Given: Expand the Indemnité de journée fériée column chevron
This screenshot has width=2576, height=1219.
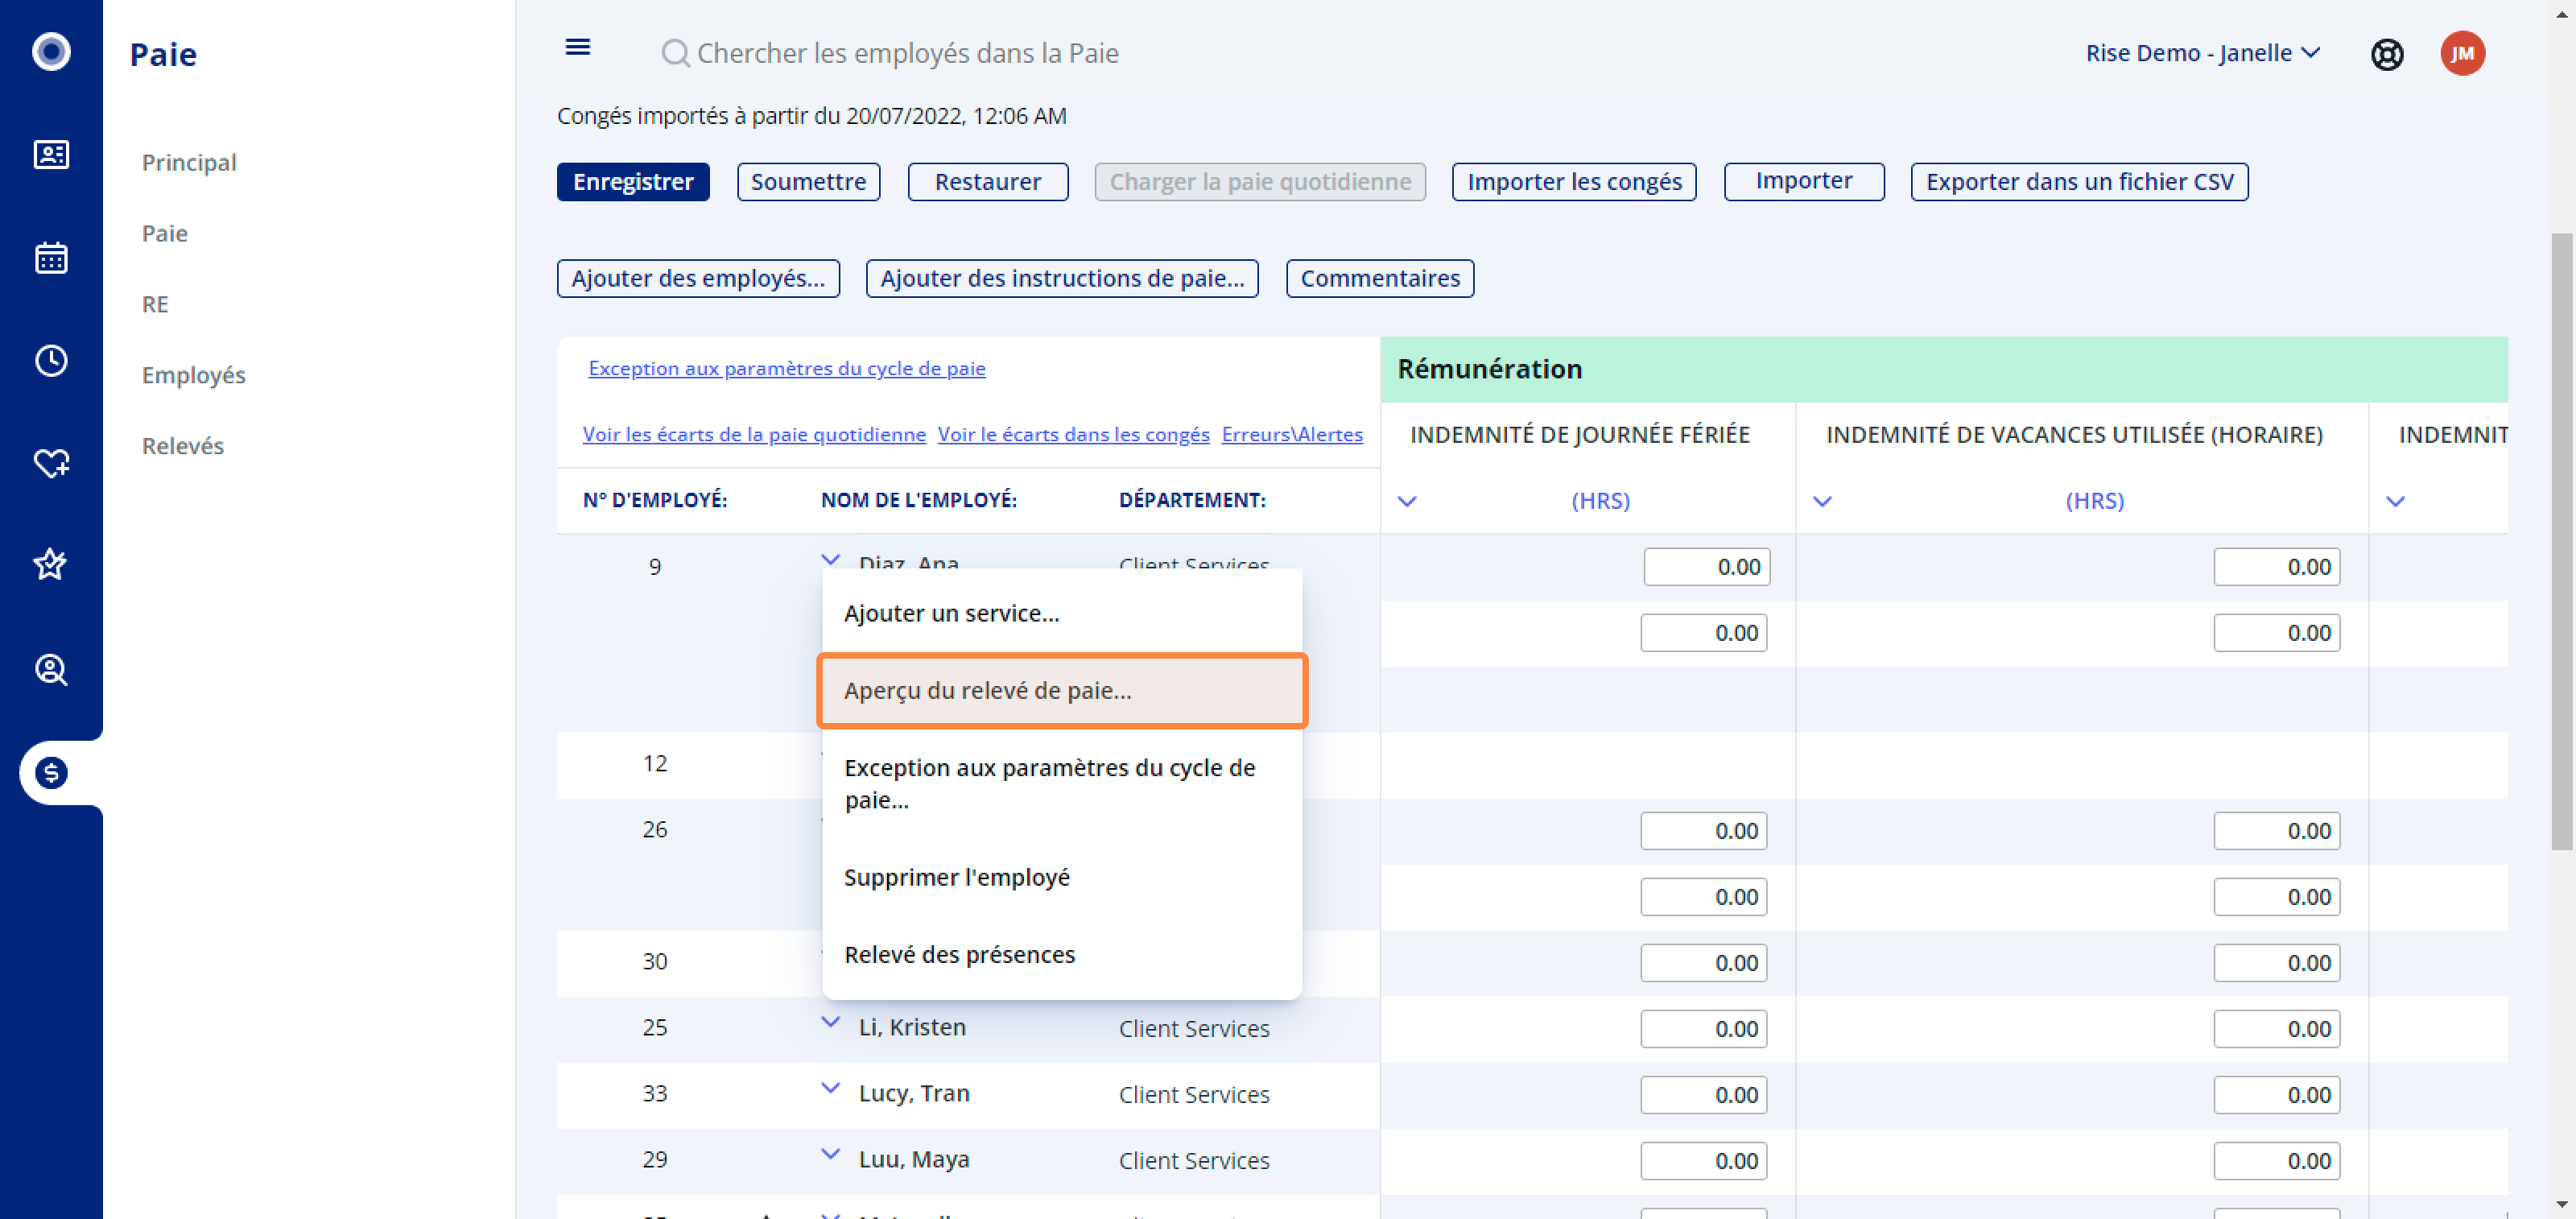Looking at the screenshot, I should 1407,501.
